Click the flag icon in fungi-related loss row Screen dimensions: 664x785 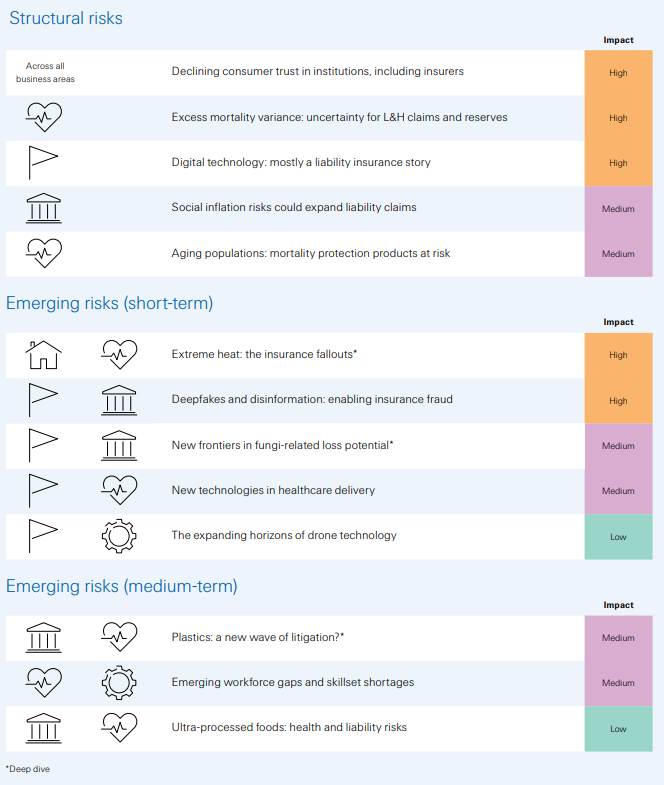[x=44, y=446]
